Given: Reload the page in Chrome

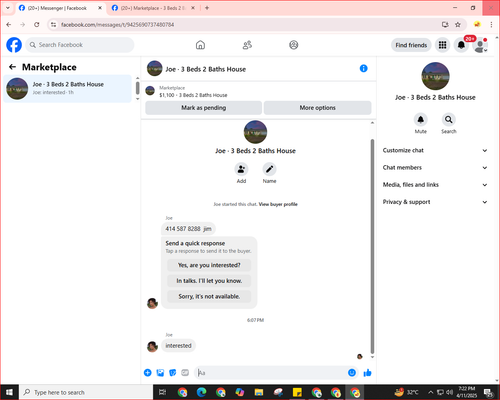Looking at the screenshot, I should (37, 25).
